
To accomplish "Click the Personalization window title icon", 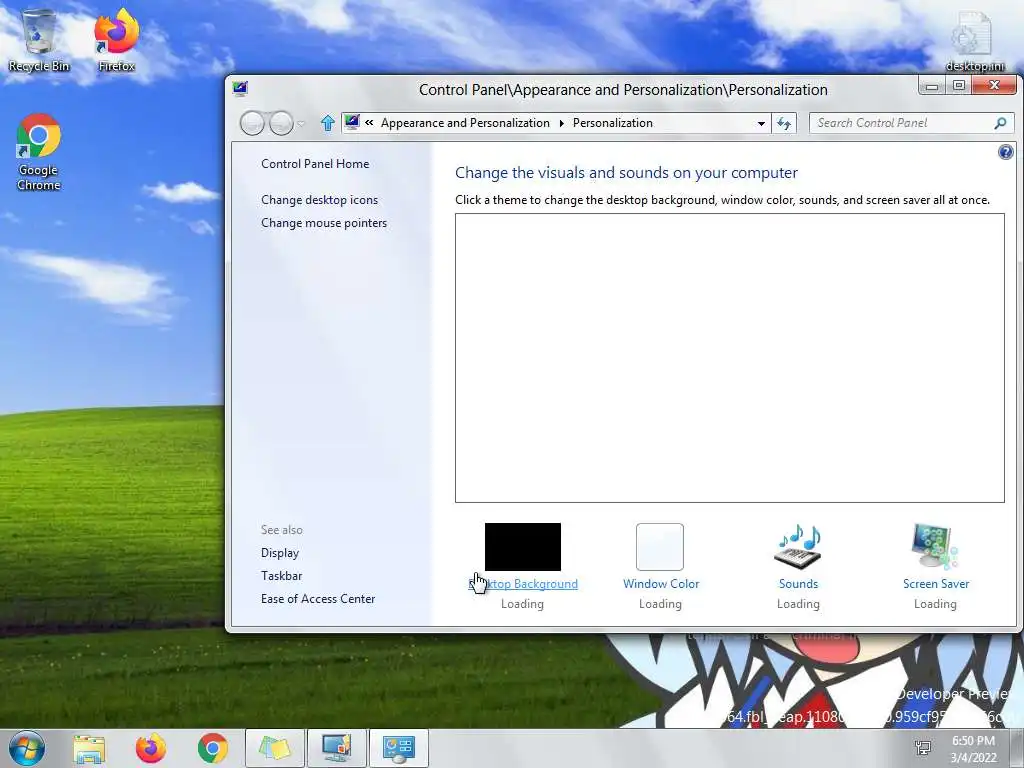I will point(240,89).
